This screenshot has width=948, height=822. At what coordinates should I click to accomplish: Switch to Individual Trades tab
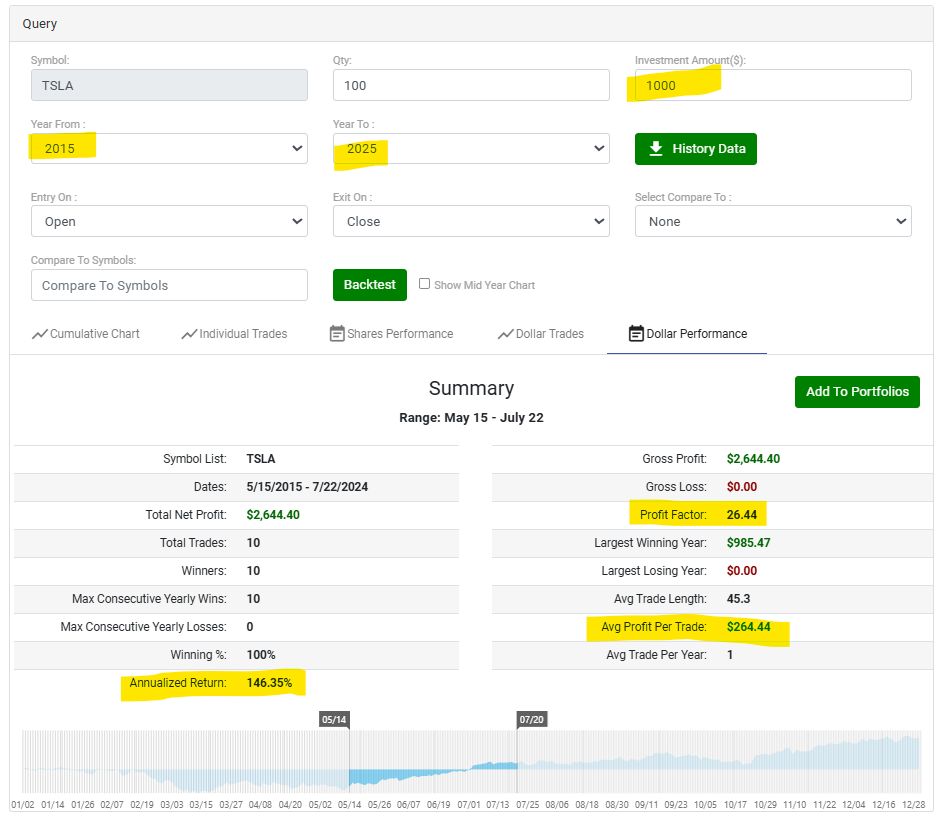[x=235, y=334]
